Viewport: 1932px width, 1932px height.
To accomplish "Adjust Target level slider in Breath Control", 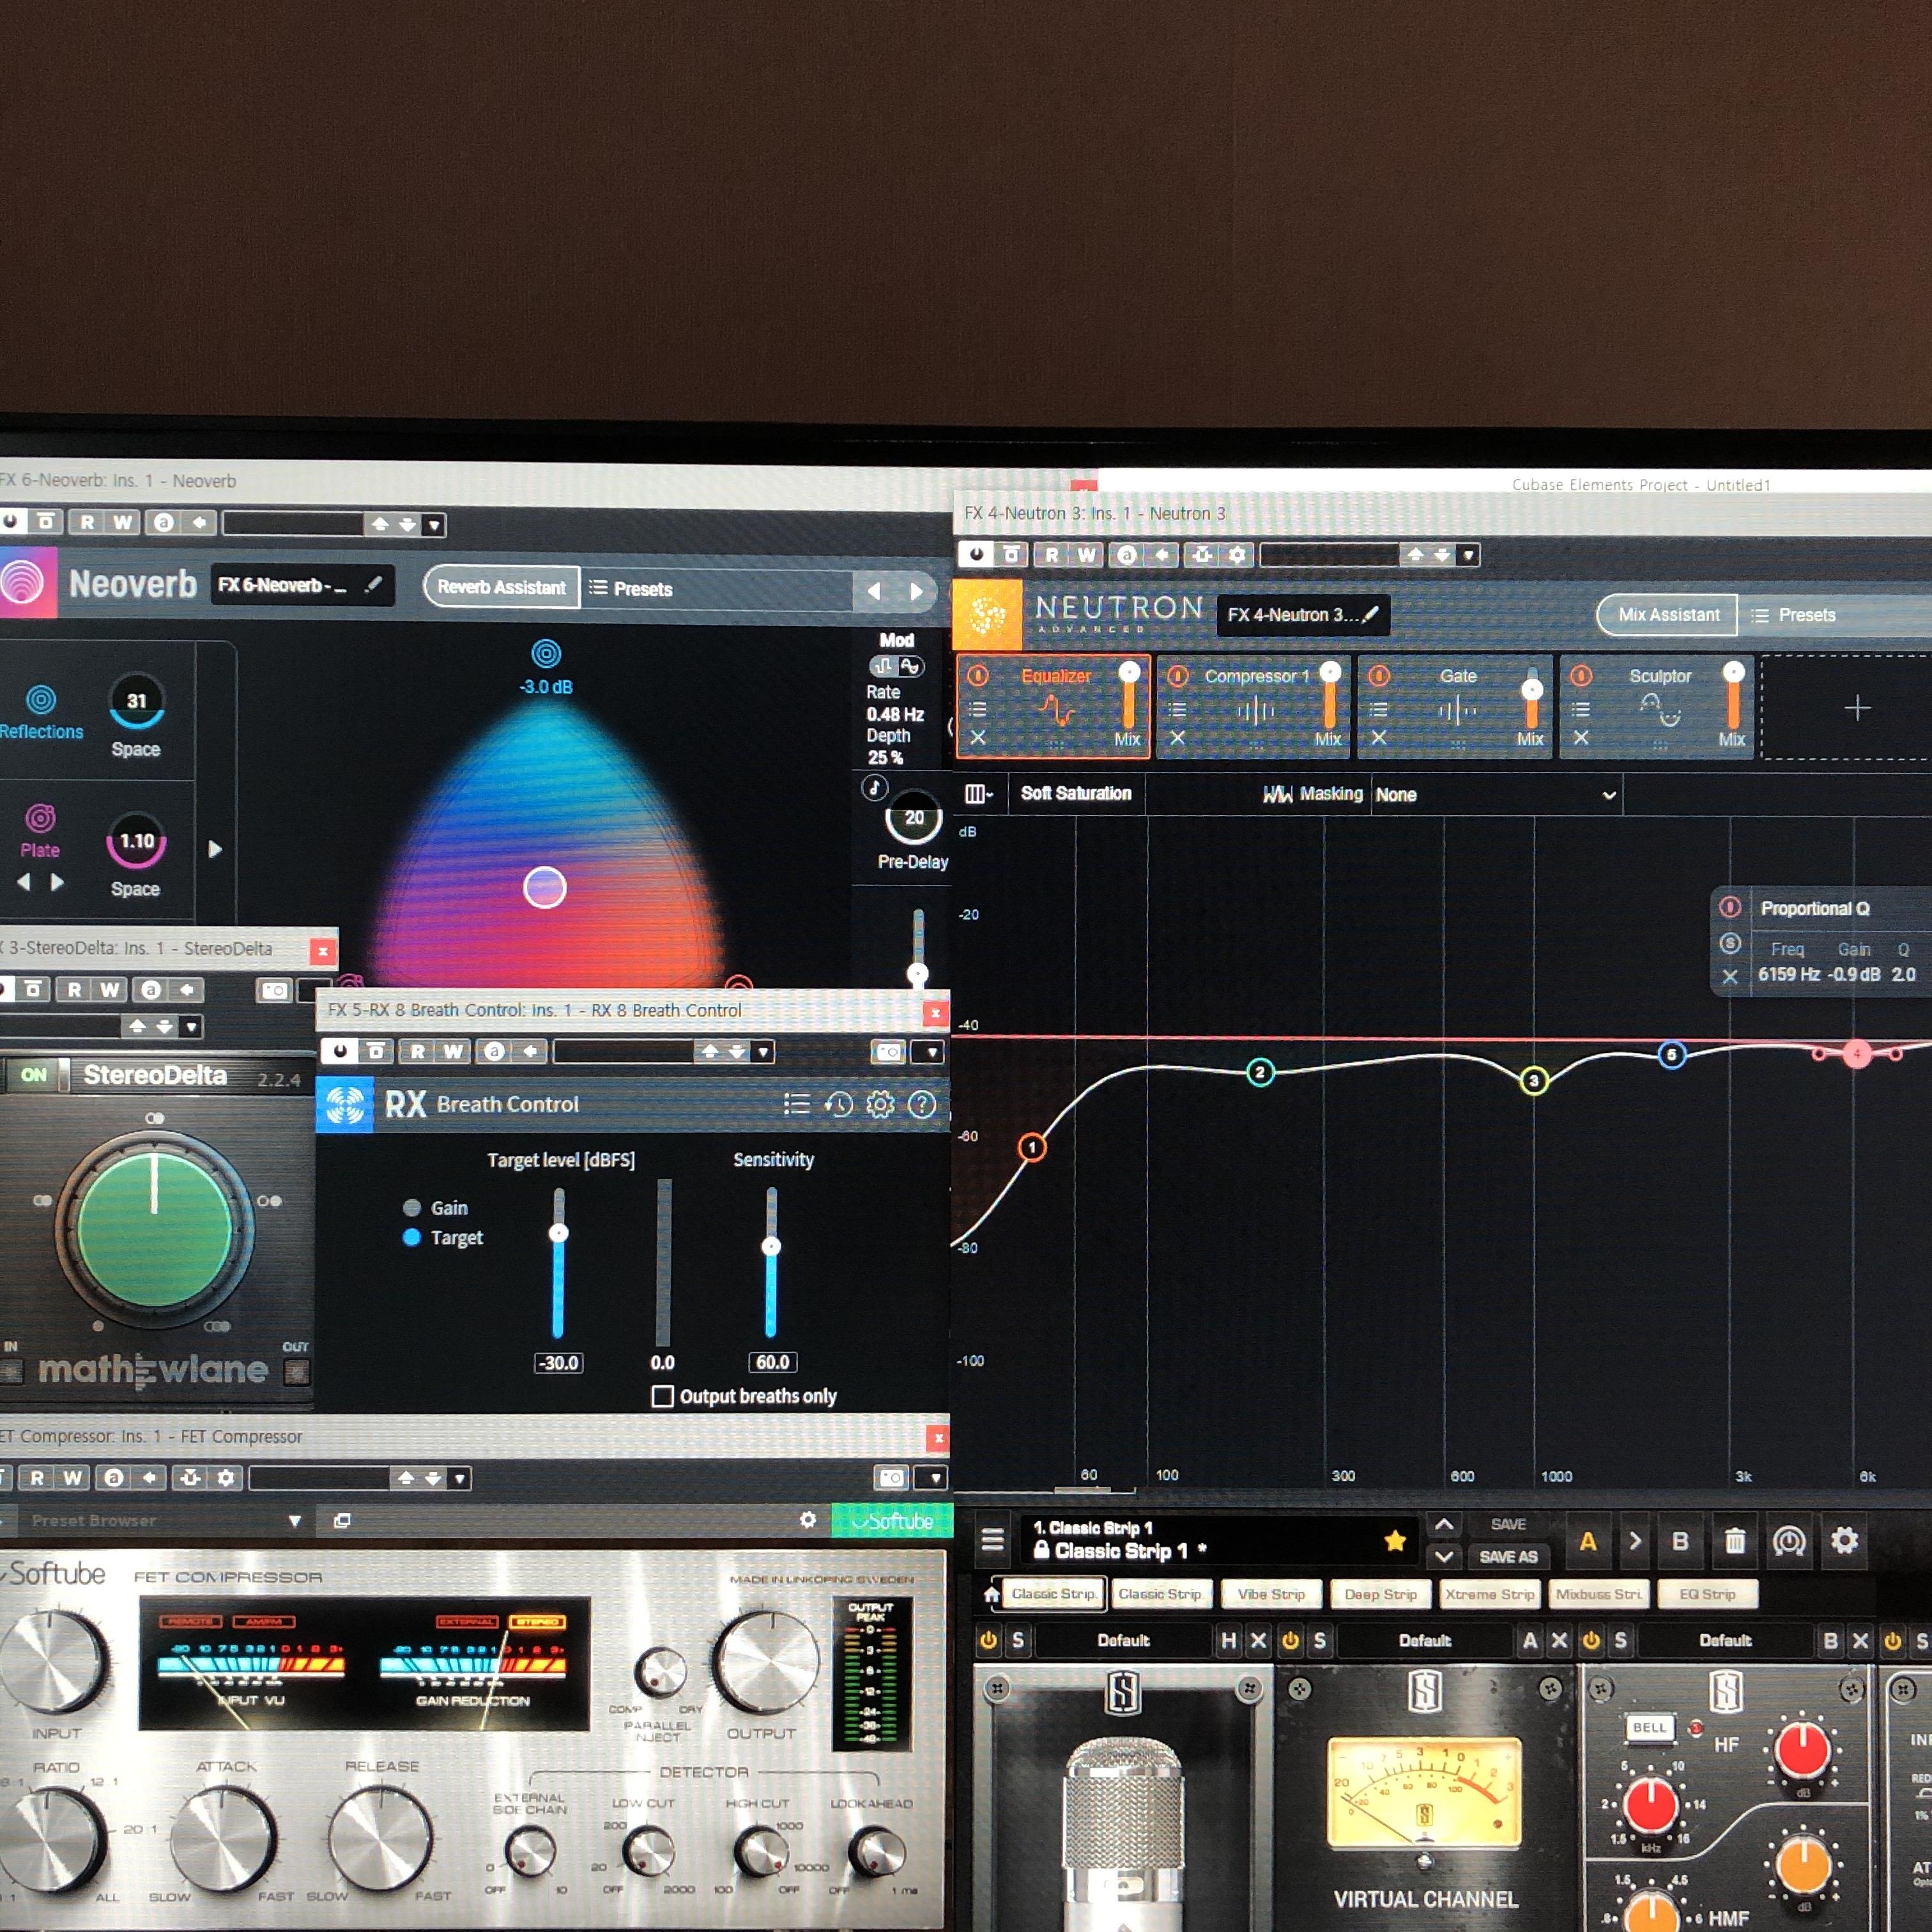I will click(559, 1233).
